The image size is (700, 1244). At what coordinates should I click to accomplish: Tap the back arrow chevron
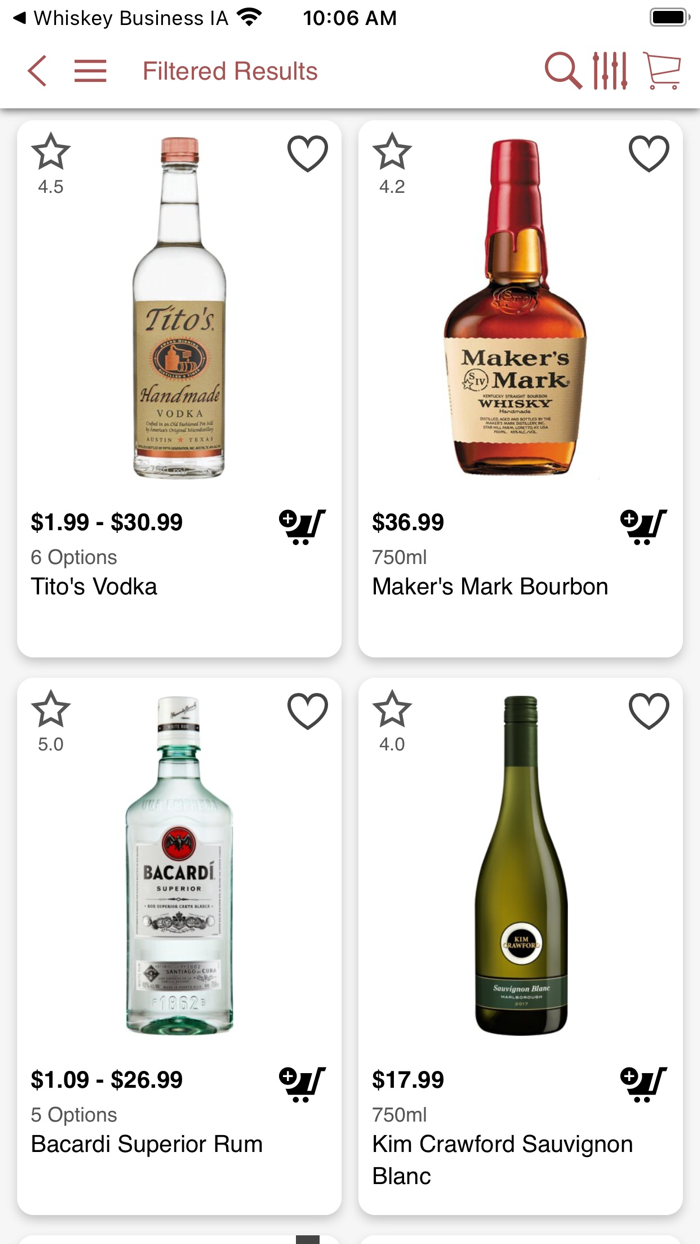[37, 71]
